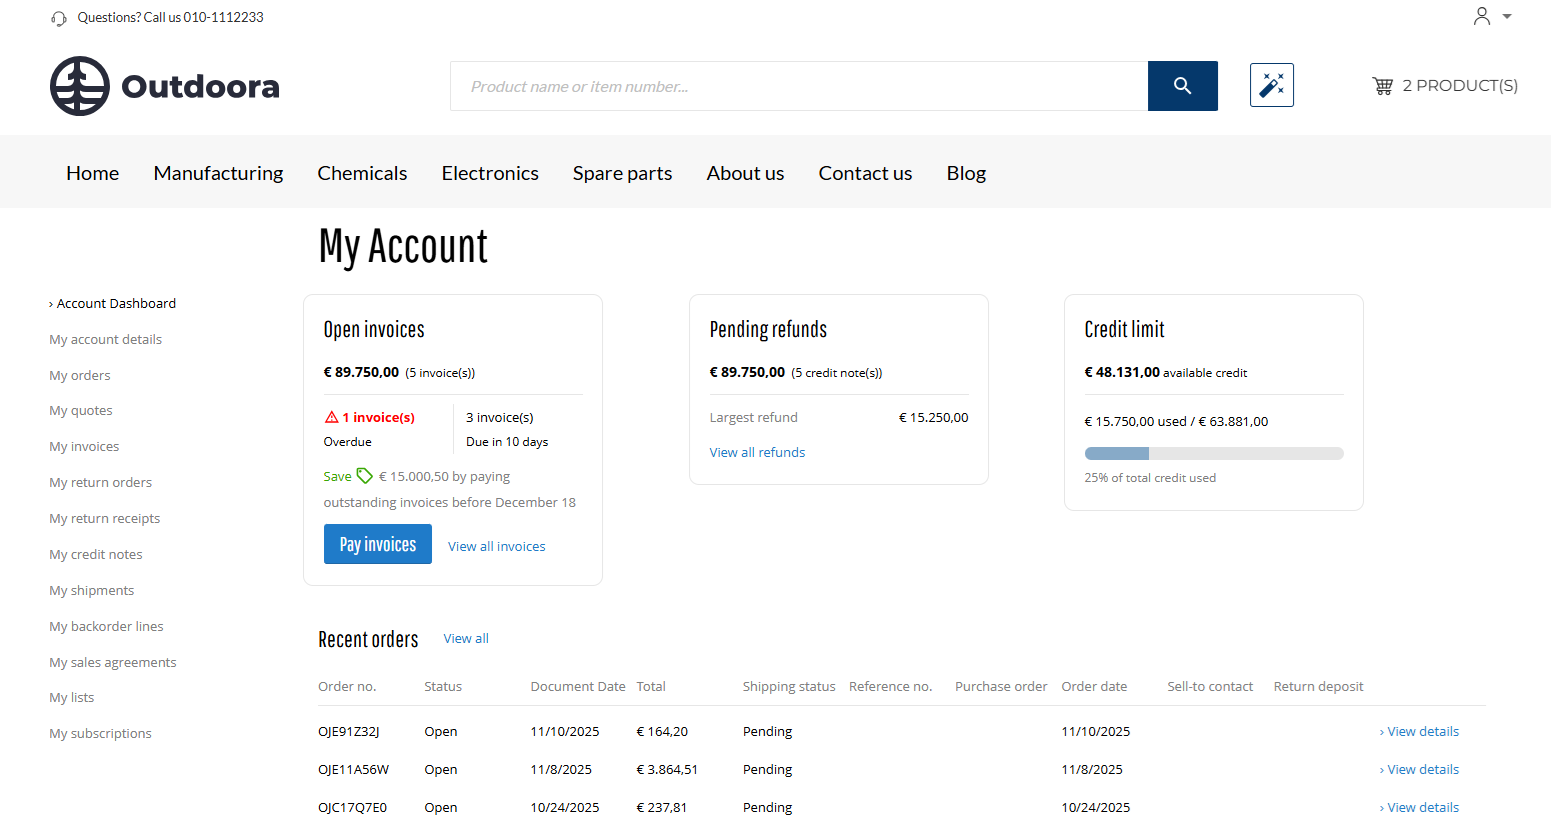Click the magnifying glass search button

pyautogui.click(x=1182, y=86)
